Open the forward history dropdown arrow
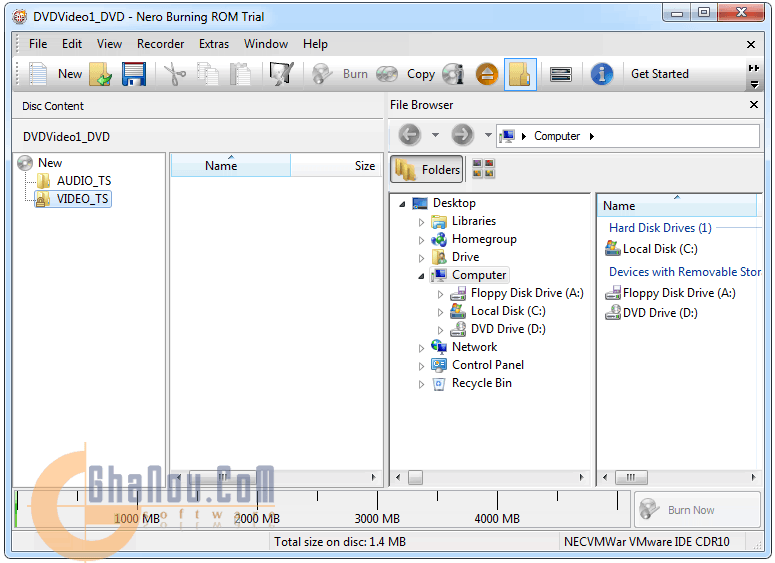 coord(488,134)
